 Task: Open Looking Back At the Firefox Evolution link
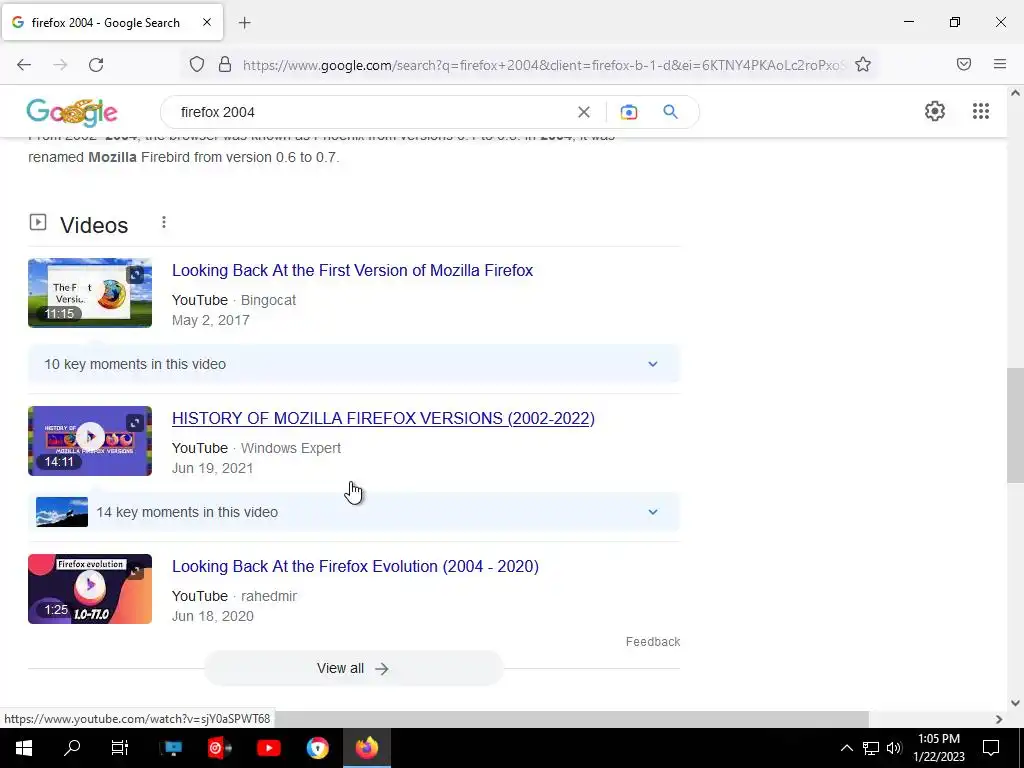[x=355, y=566]
